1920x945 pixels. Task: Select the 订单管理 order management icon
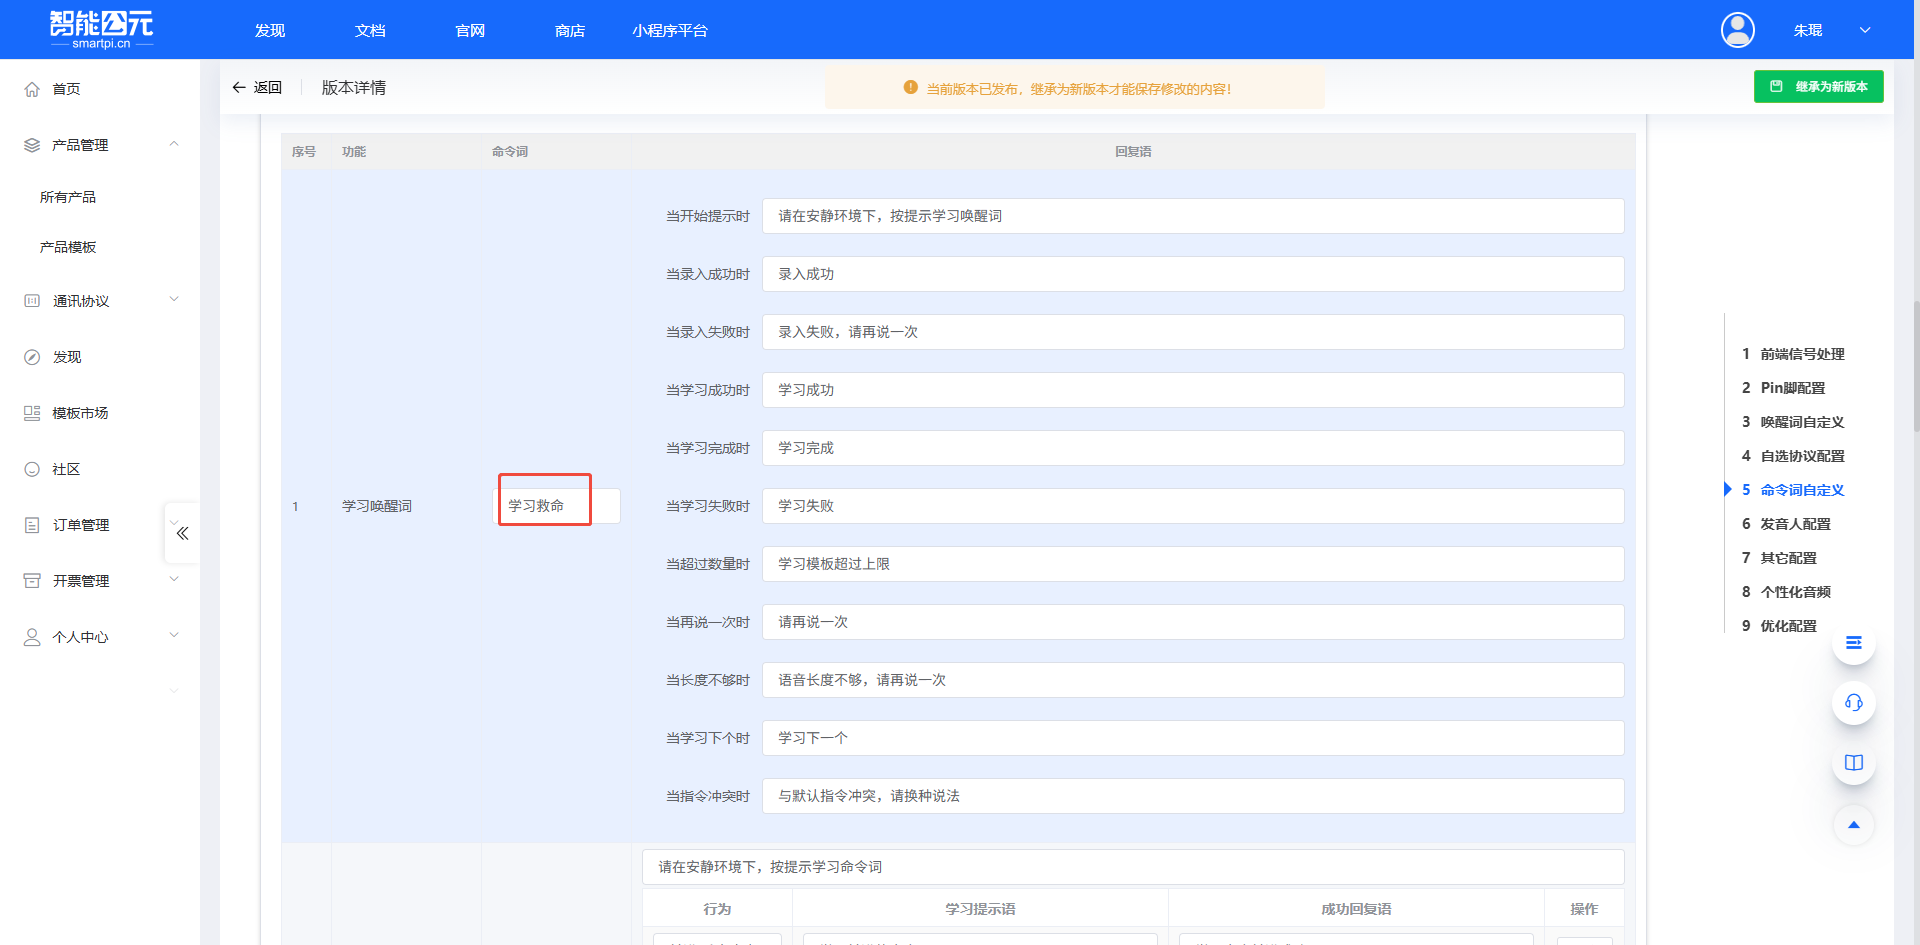(x=31, y=524)
